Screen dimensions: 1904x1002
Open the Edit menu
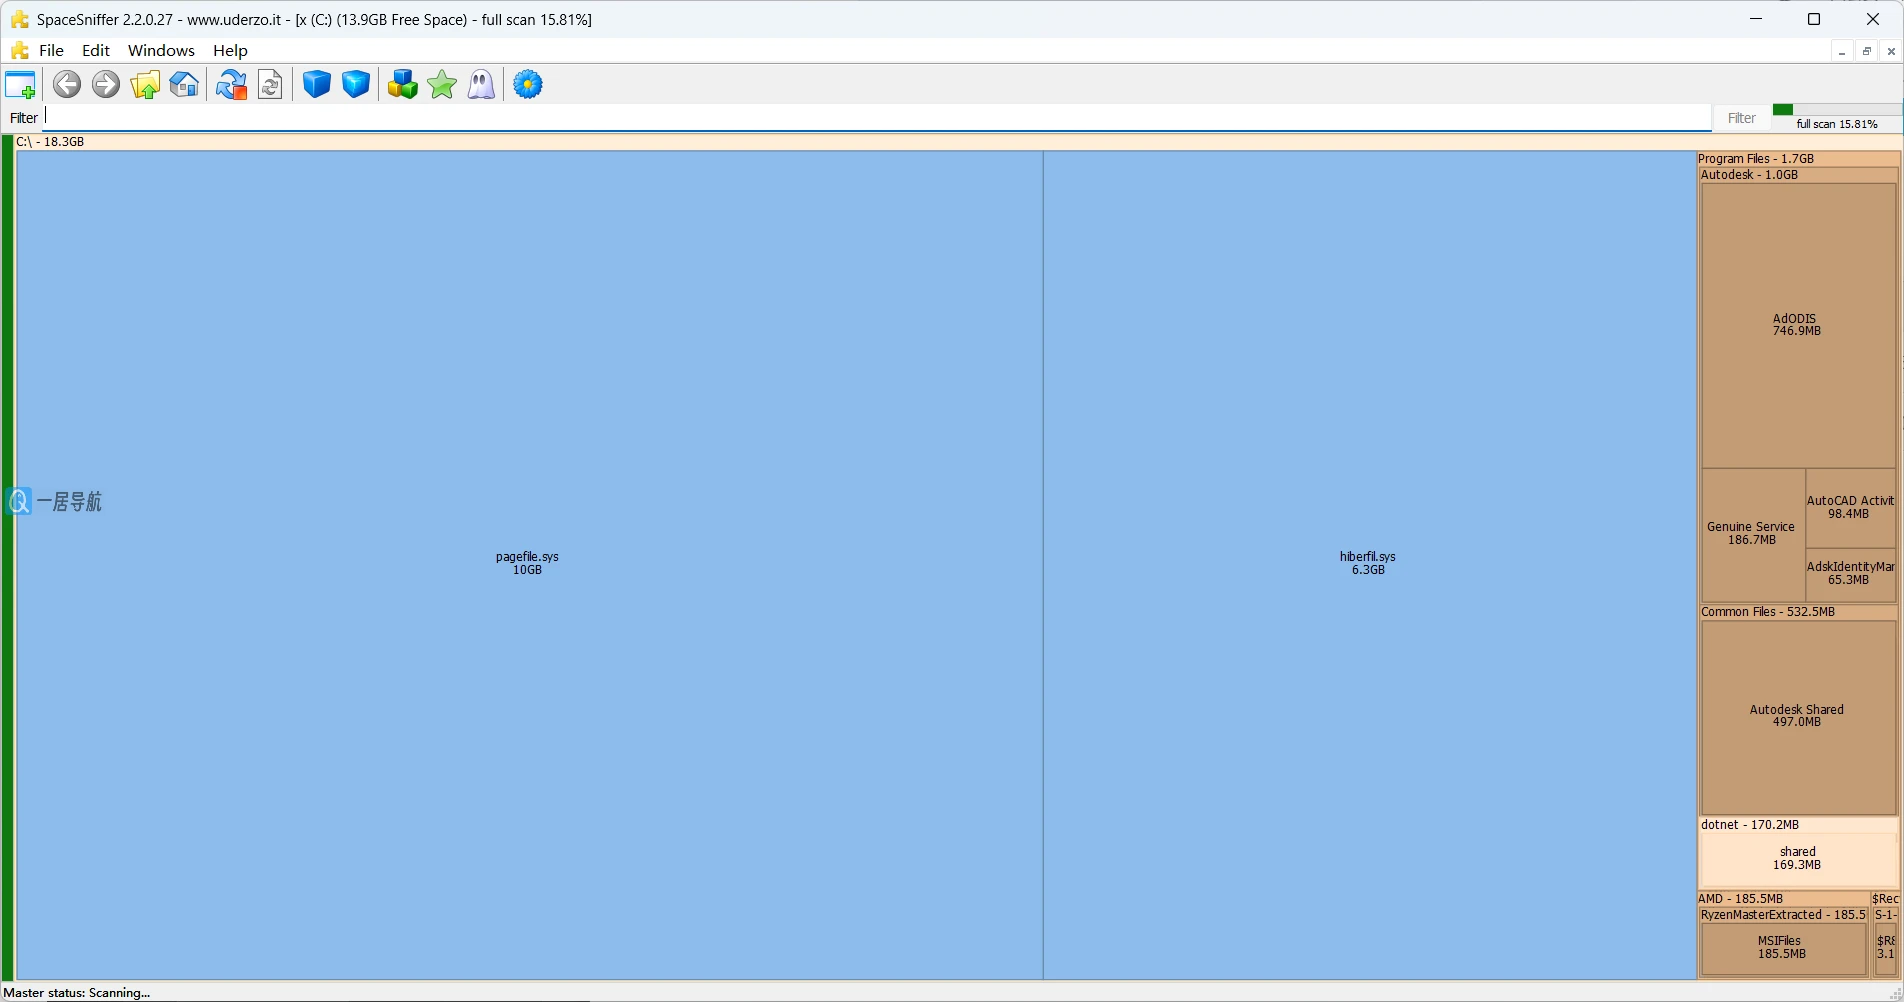(x=95, y=50)
